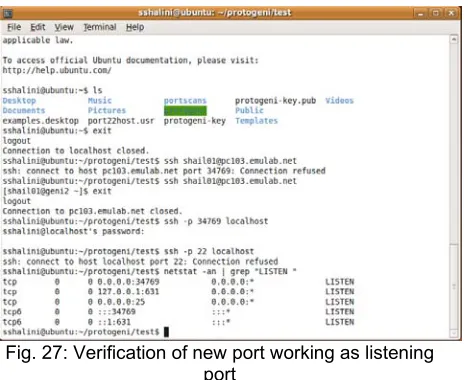
Task: Minimize the terminal window
Action: click(420, 13)
